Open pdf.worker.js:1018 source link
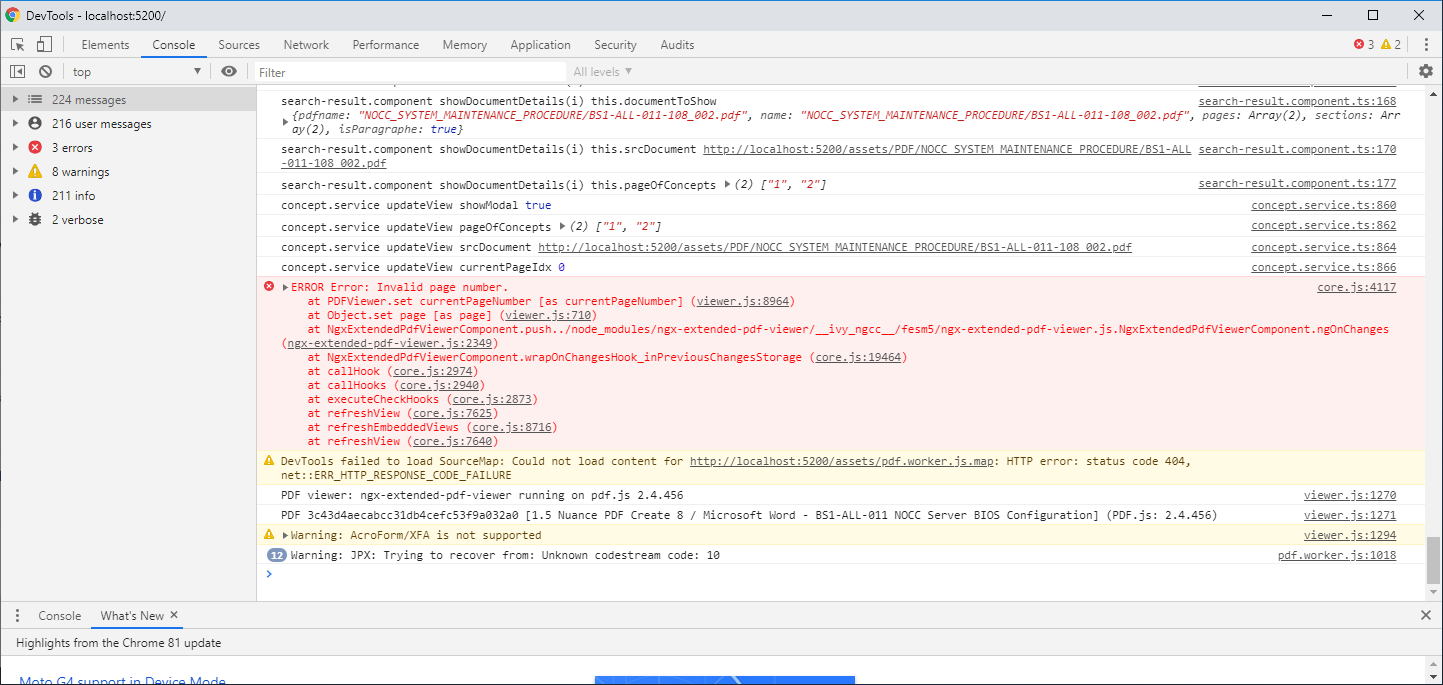This screenshot has height=685, width=1443. pos(1337,555)
